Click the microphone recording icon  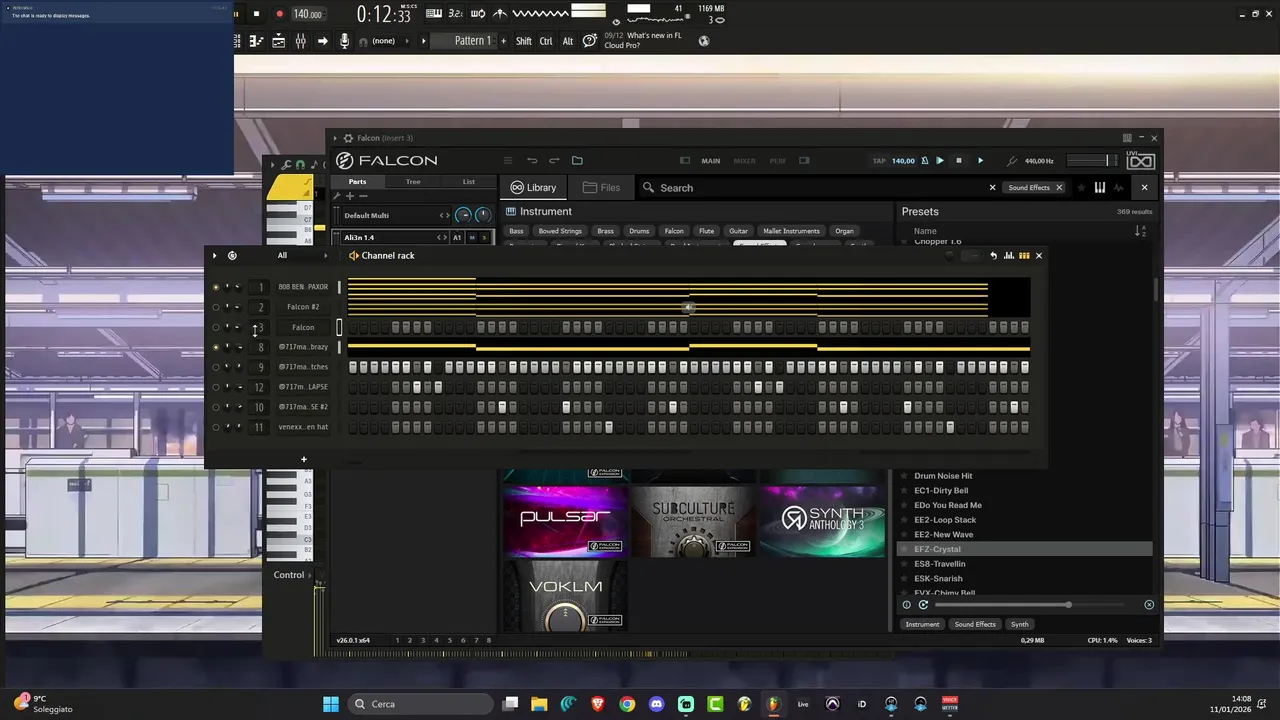[x=344, y=41]
